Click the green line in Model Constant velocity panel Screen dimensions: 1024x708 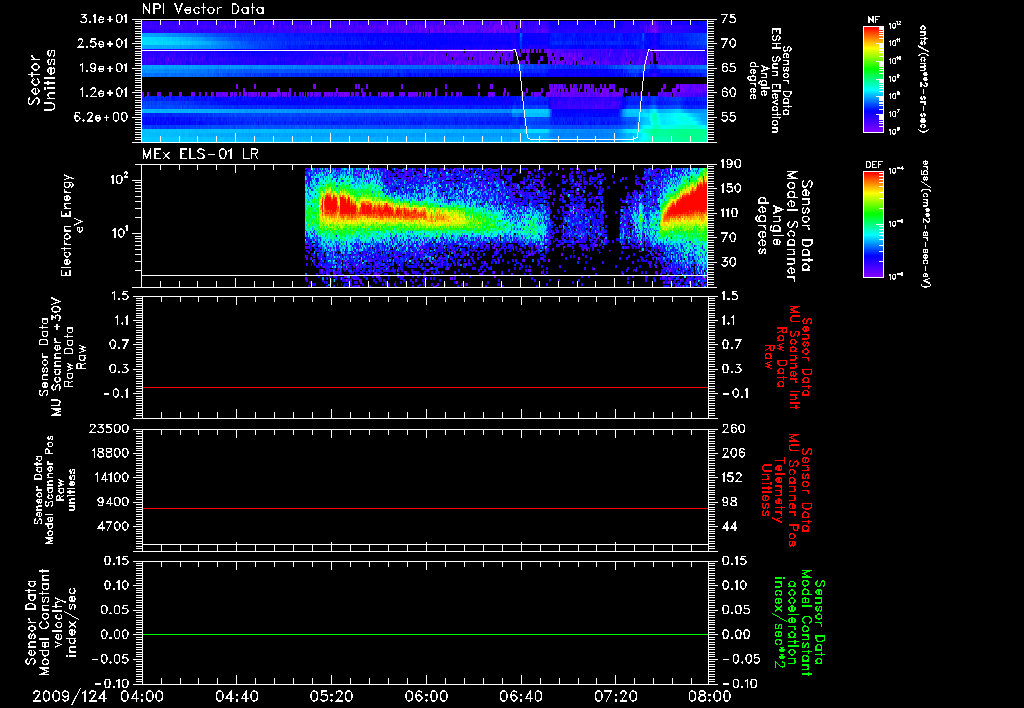(x=424, y=634)
